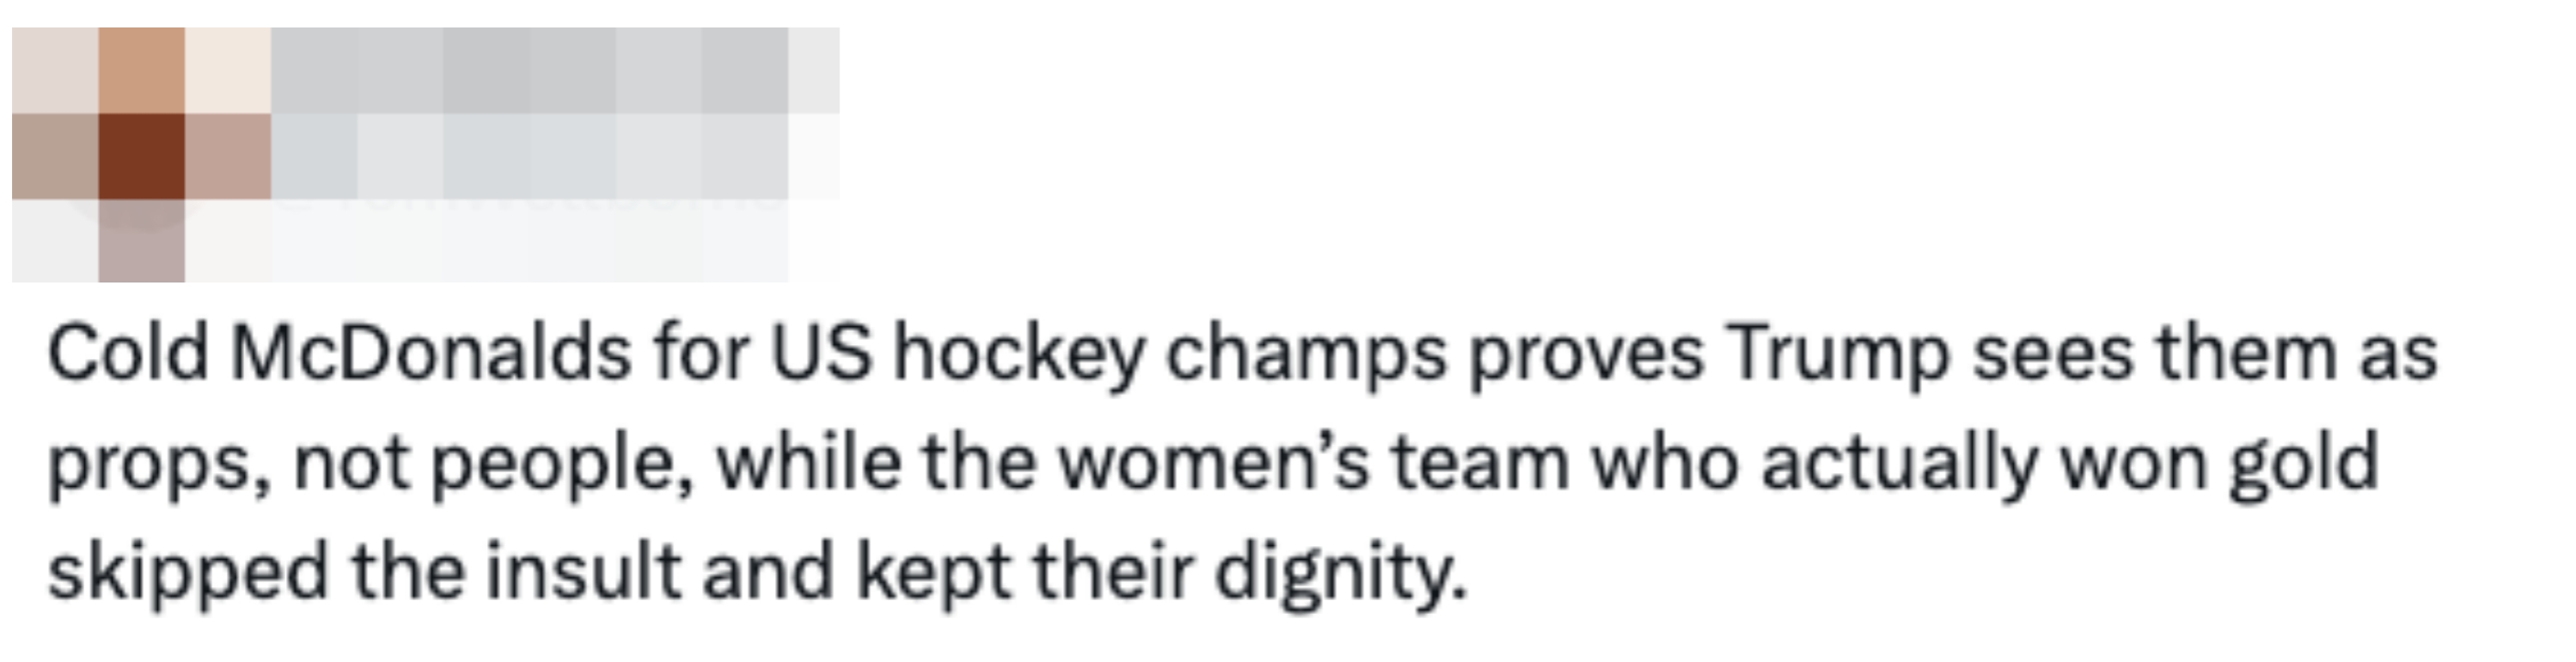This screenshot has width=2576, height=662.
Task: Click the word "kept" in the post
Action: tap(933, 572)
